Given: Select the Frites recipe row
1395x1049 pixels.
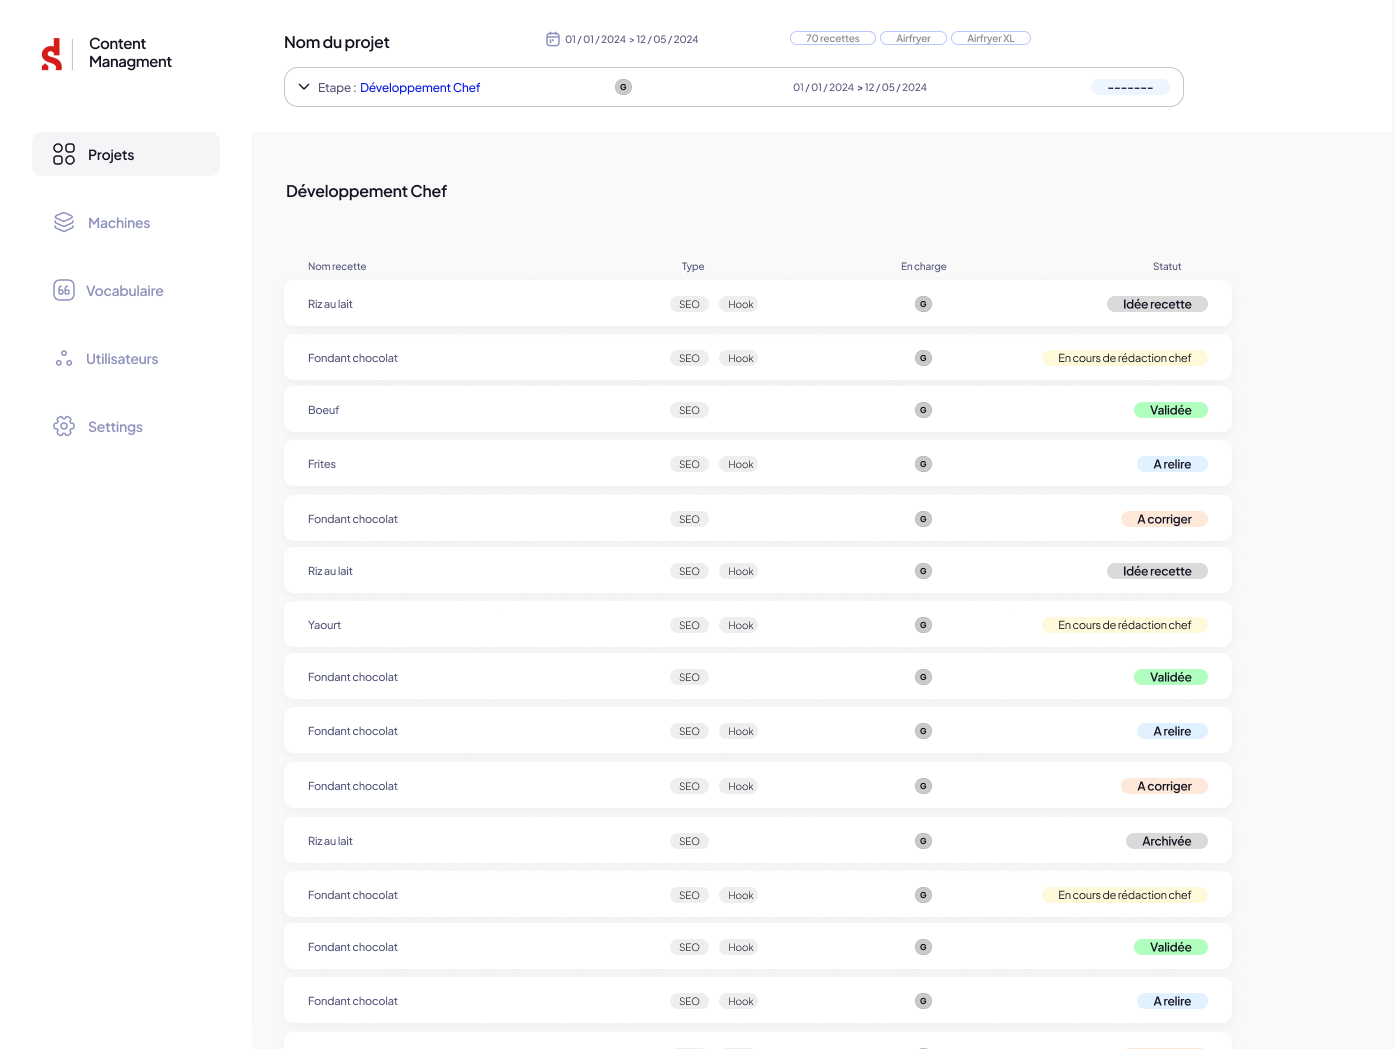Looking at the screenshot, I should (758, 464).
